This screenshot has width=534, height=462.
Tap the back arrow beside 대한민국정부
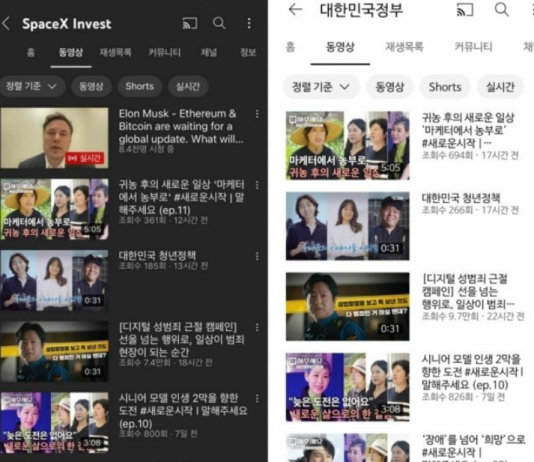[295, 9]
